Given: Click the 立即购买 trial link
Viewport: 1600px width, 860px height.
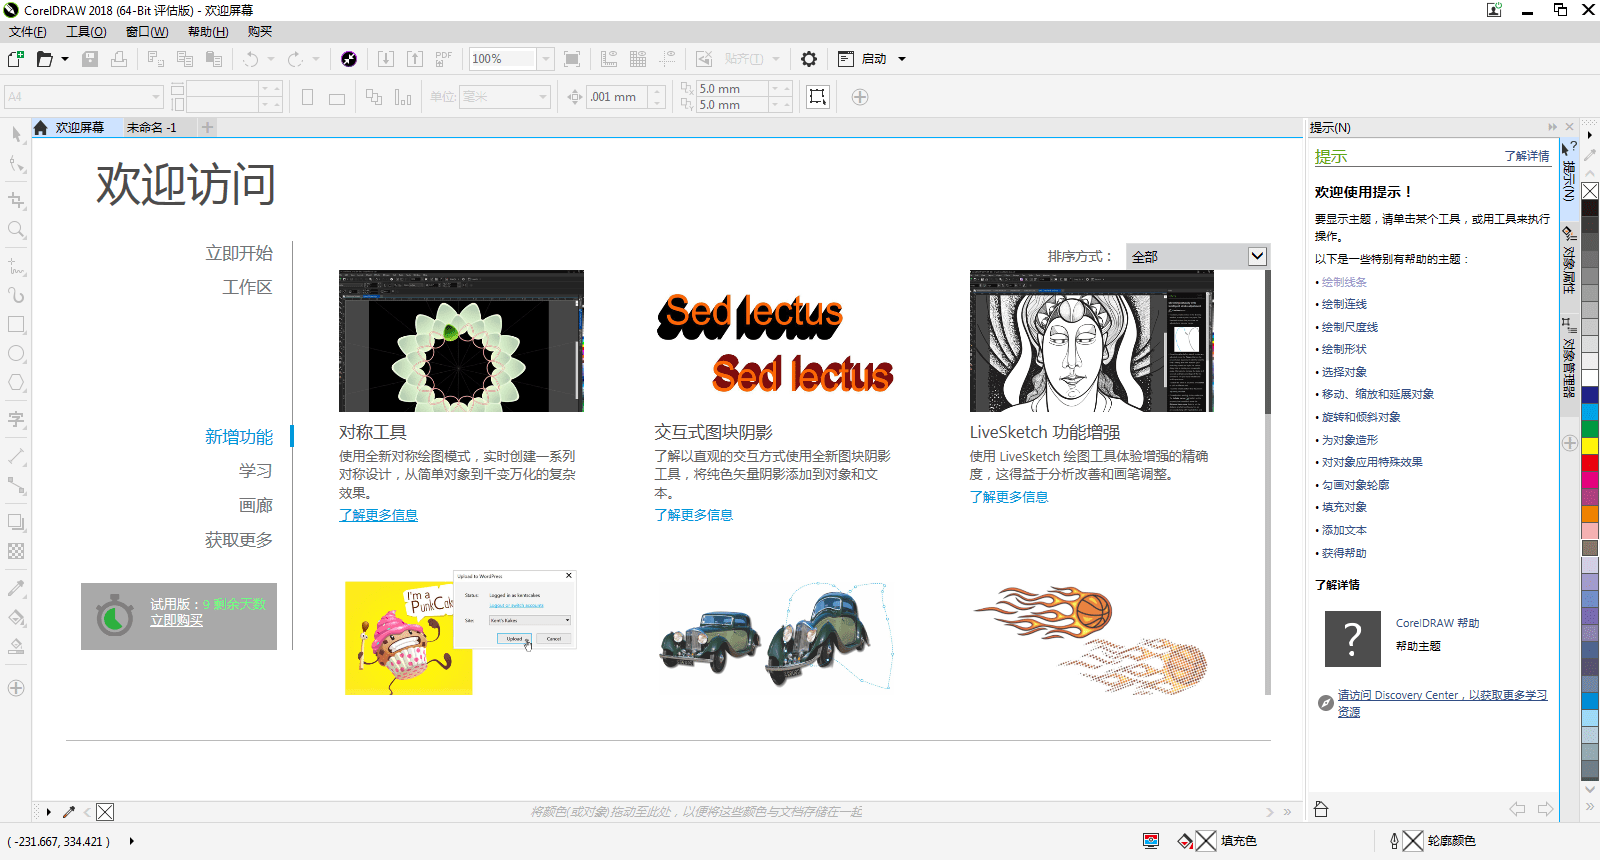Looking at the screenshot, I should 177,621.
